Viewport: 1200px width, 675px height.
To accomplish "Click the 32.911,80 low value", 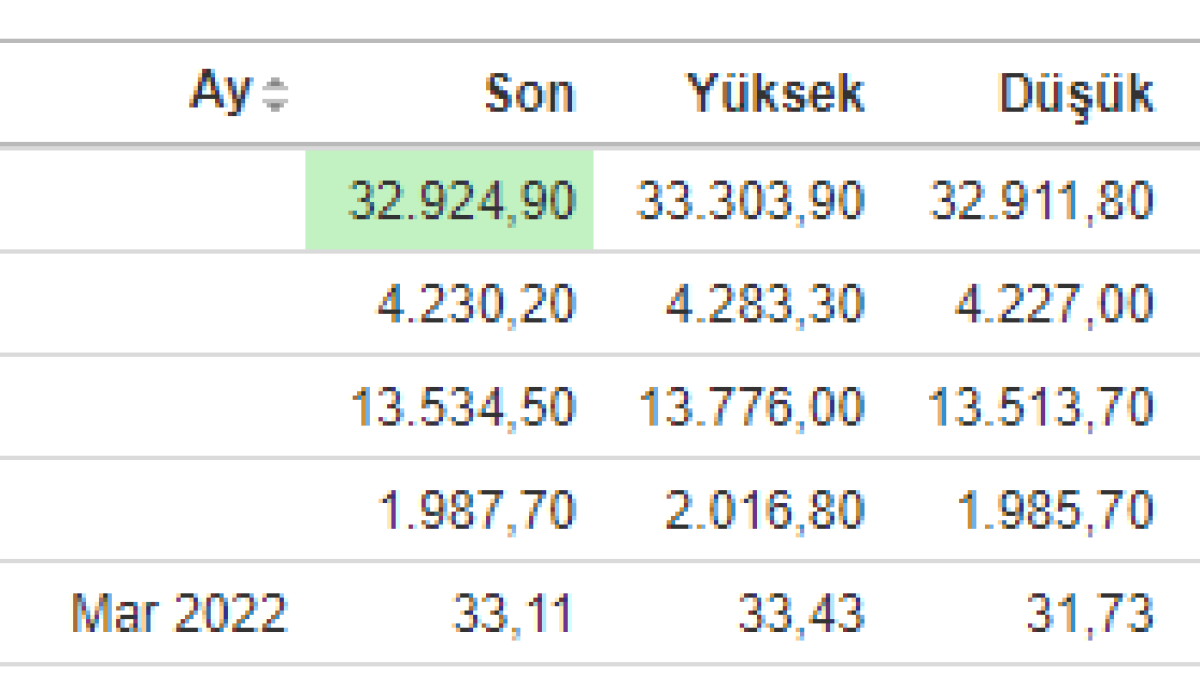I will pos(1041,201).
